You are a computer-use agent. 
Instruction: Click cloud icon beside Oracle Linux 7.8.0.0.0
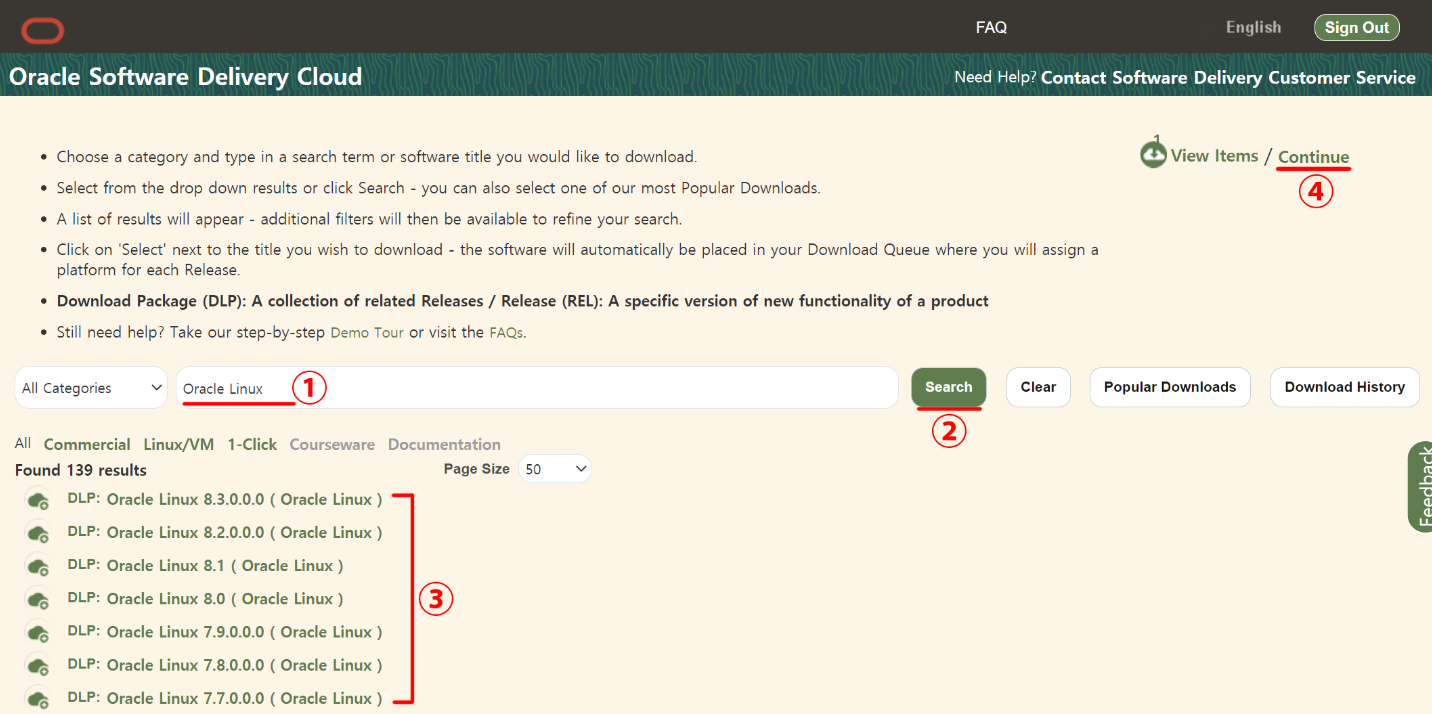pos(38,665)
